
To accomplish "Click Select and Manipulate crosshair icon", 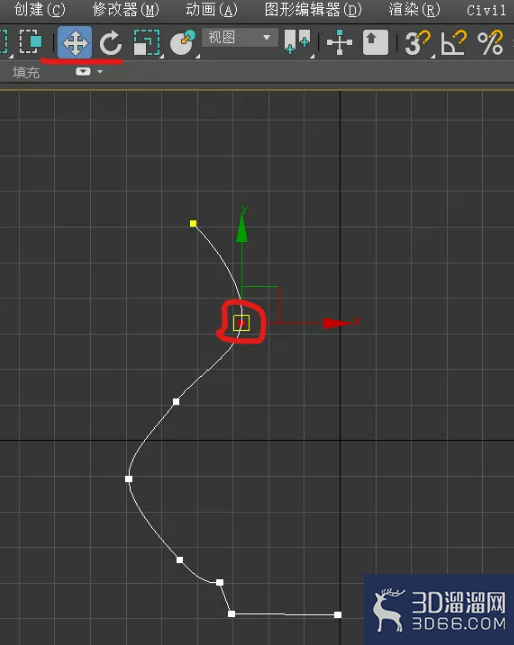I will (x=339, y=42).
